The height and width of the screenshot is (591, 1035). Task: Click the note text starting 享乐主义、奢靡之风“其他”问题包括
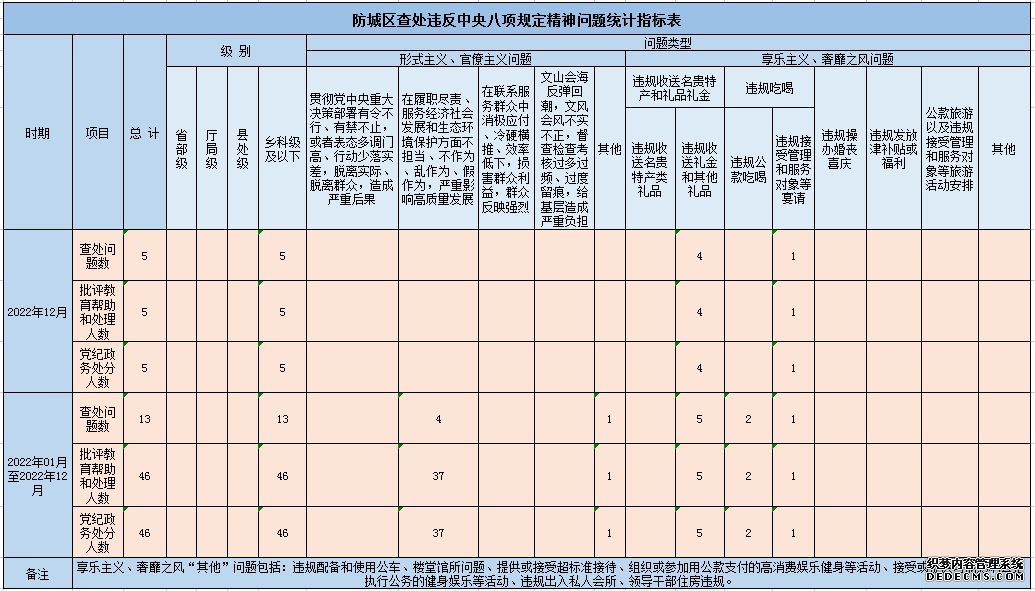[x=549, y=574]
